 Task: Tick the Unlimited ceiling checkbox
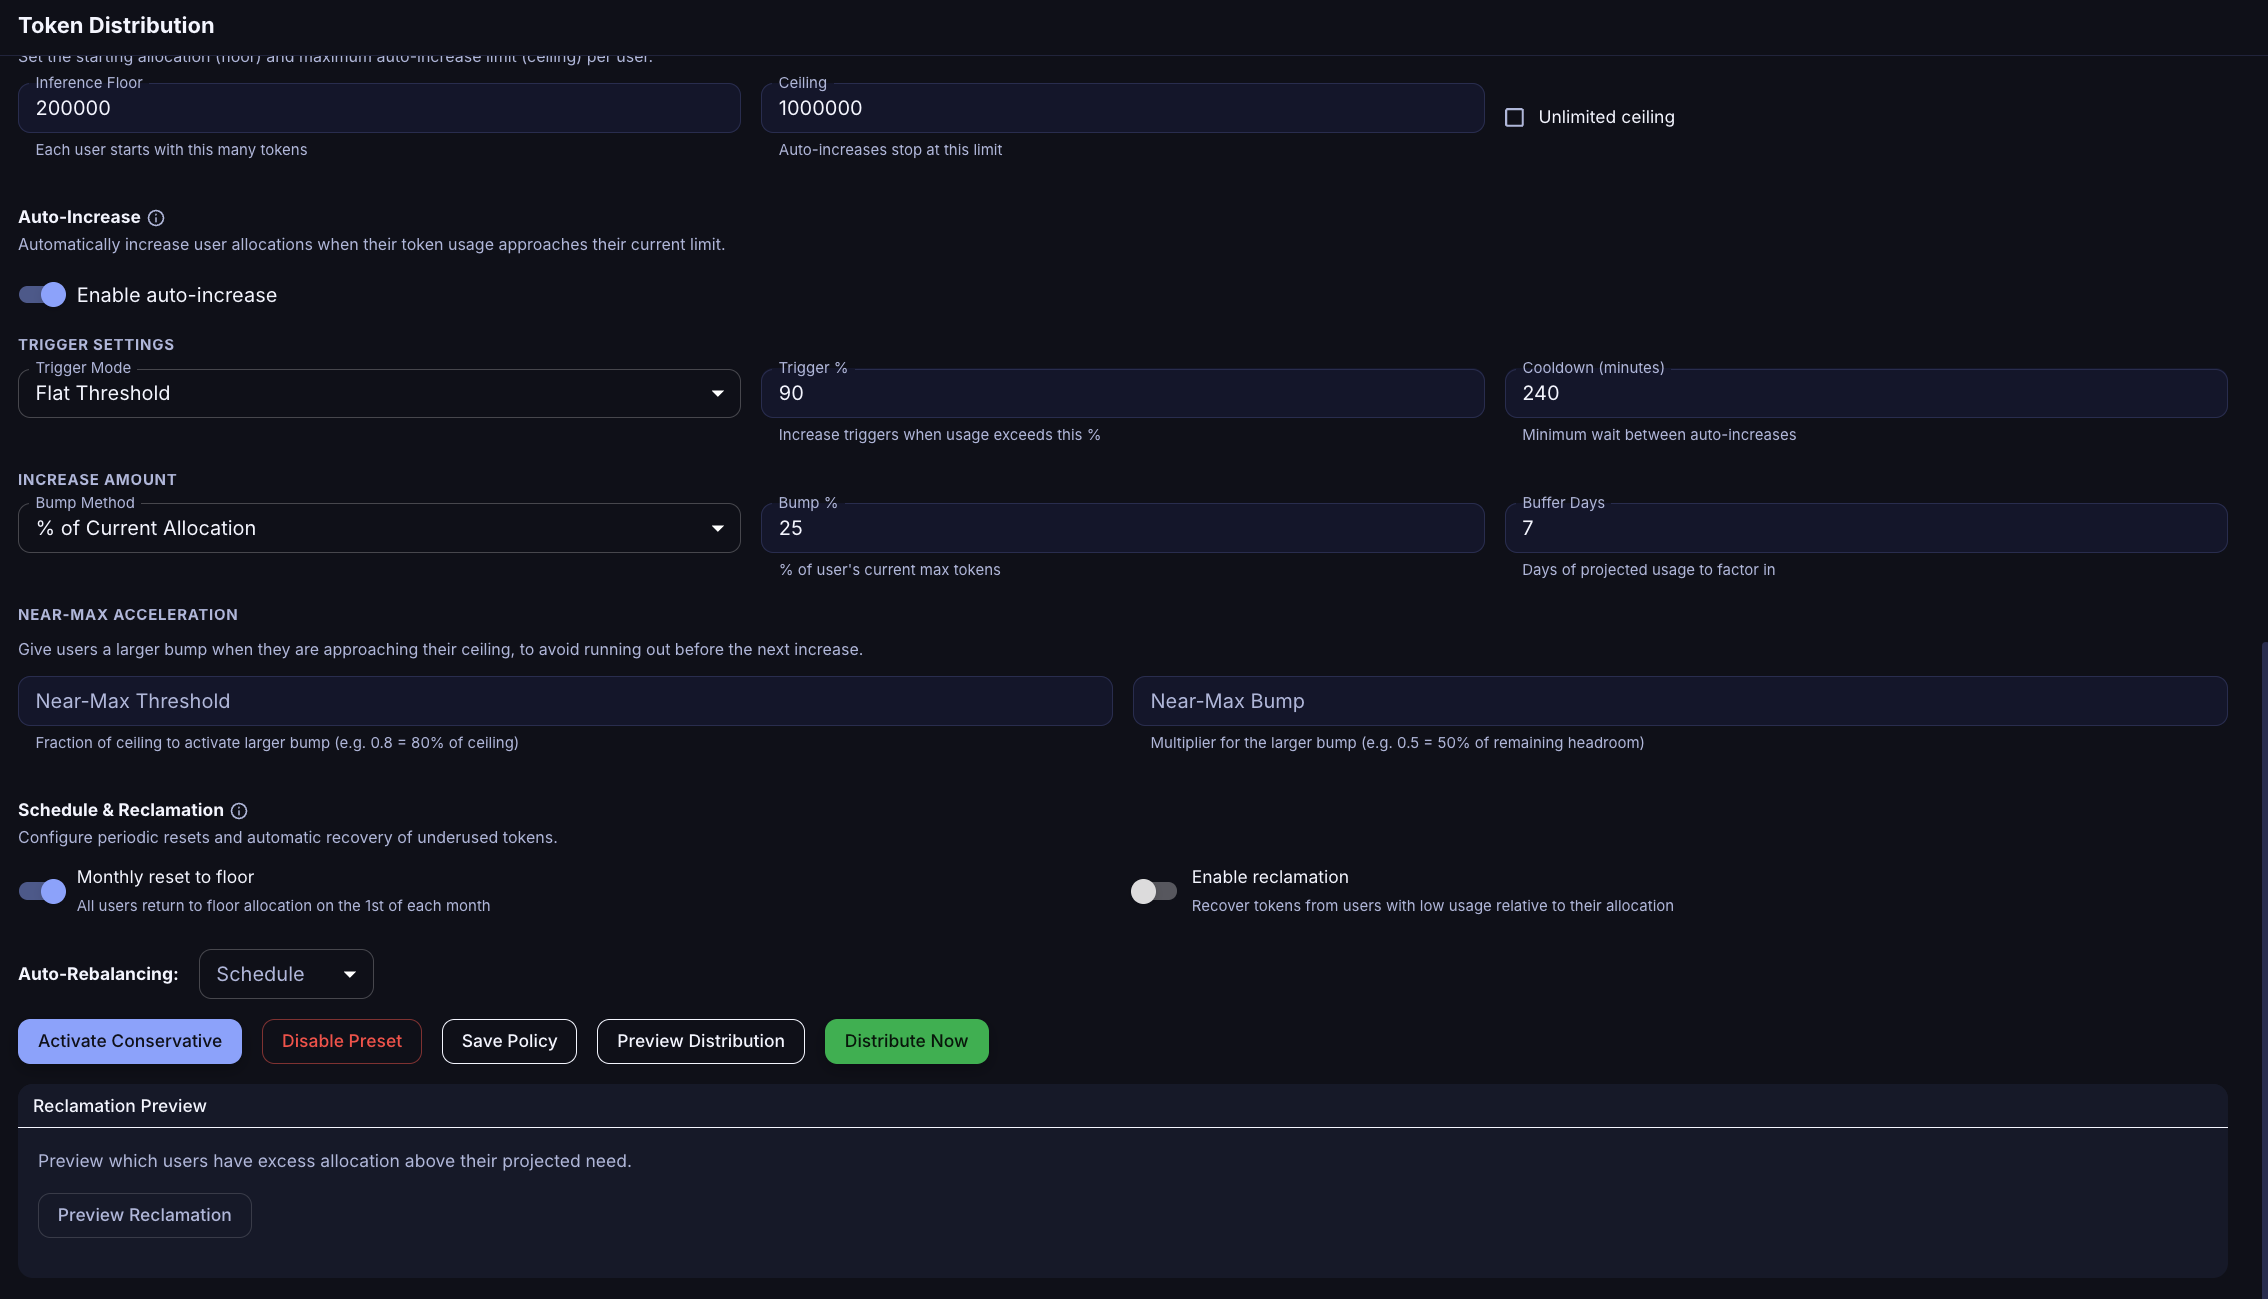tap(1515, 118)
